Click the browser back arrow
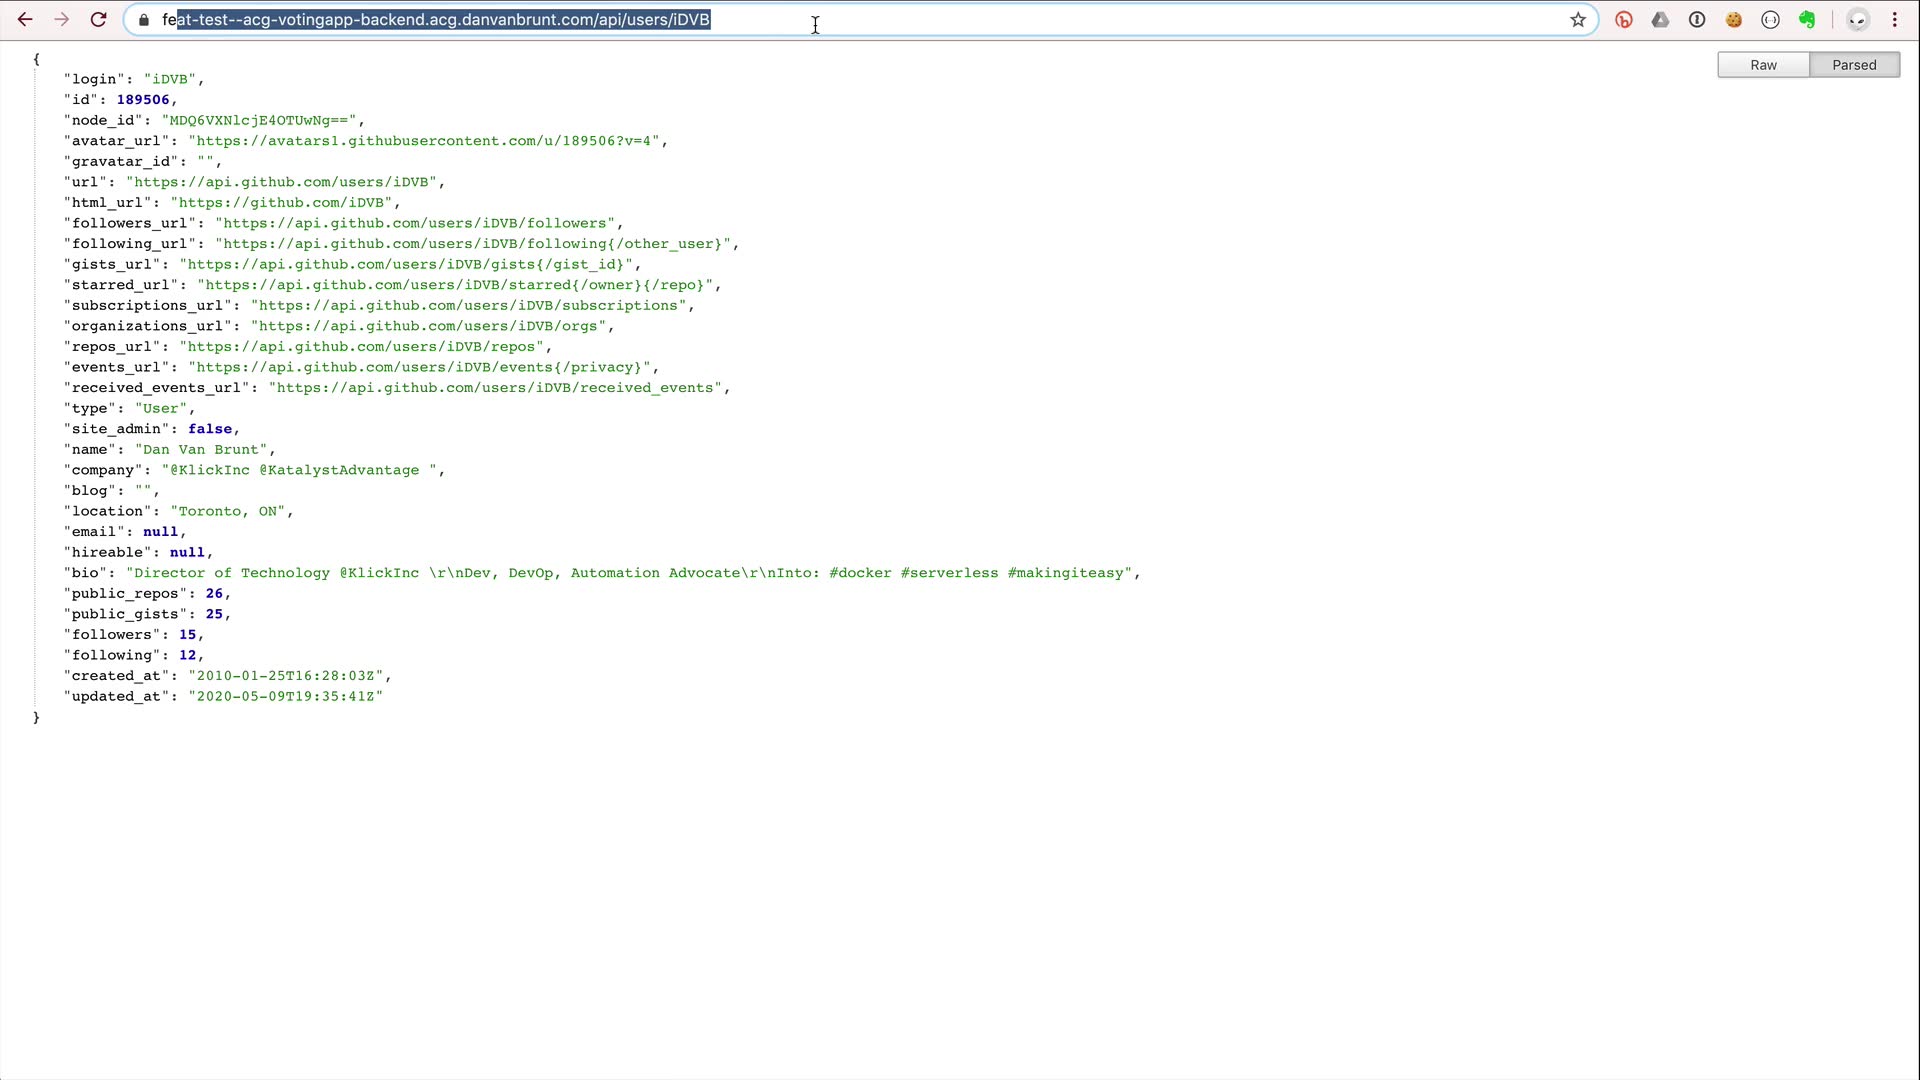 (x=25, y=20)
